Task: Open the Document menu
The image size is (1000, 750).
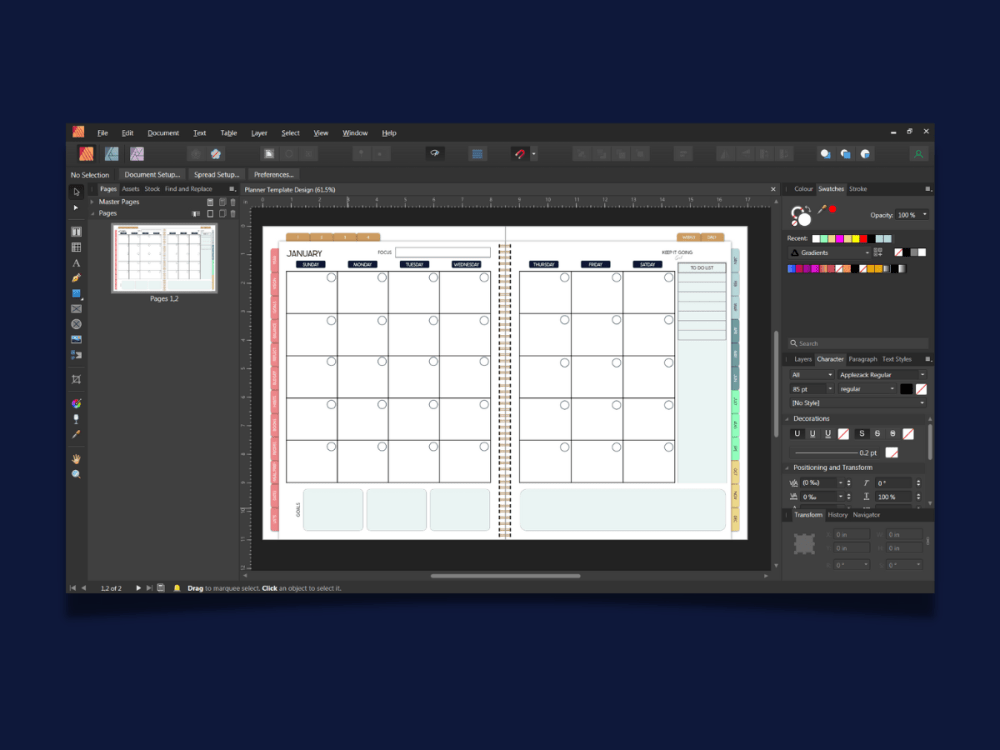Action: click(163, 133)
